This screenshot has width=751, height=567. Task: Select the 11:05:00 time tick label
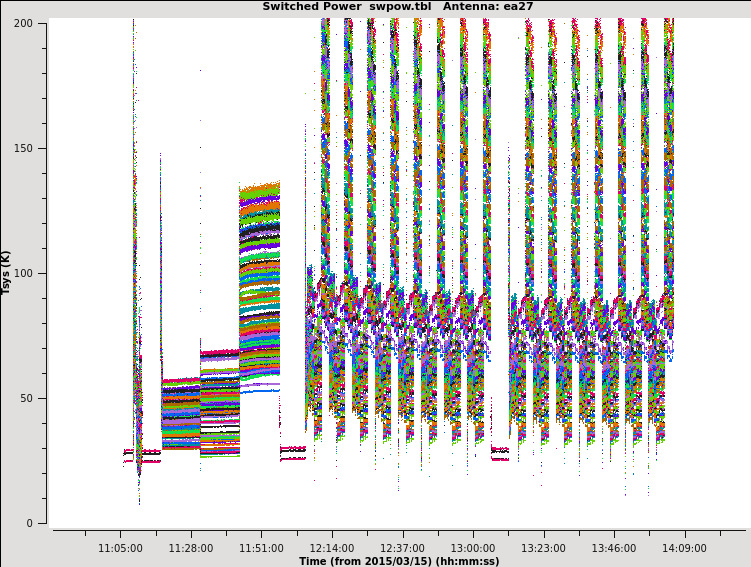120,548
